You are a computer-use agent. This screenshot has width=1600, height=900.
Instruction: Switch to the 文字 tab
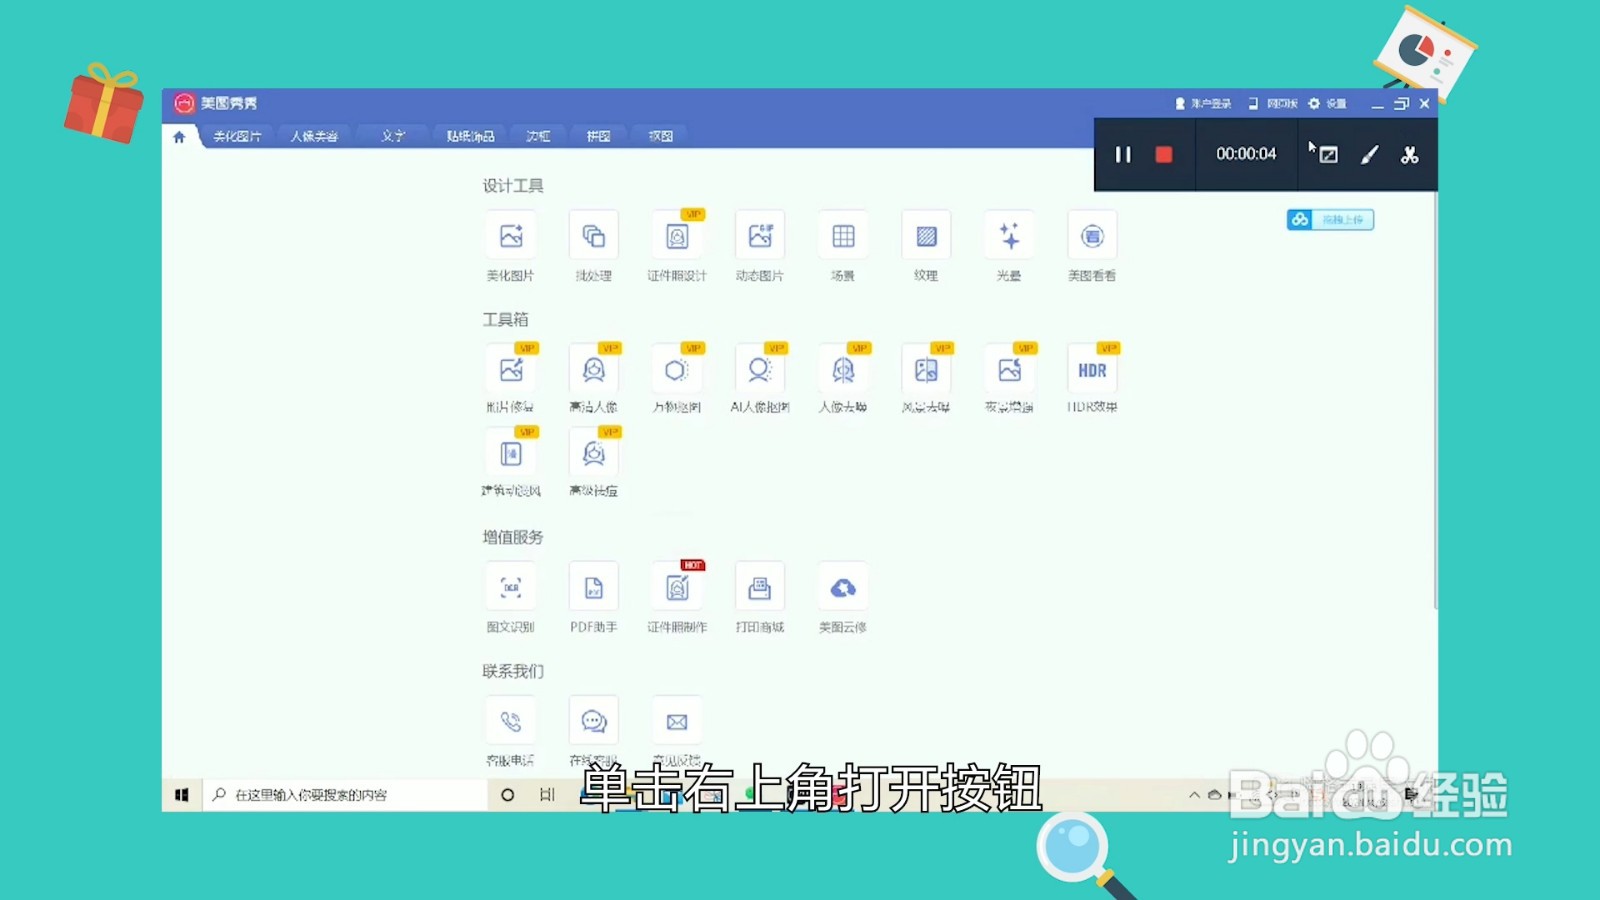393,136
